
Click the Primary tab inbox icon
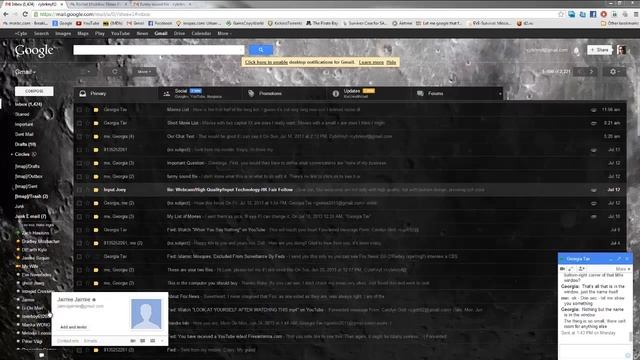83,93
